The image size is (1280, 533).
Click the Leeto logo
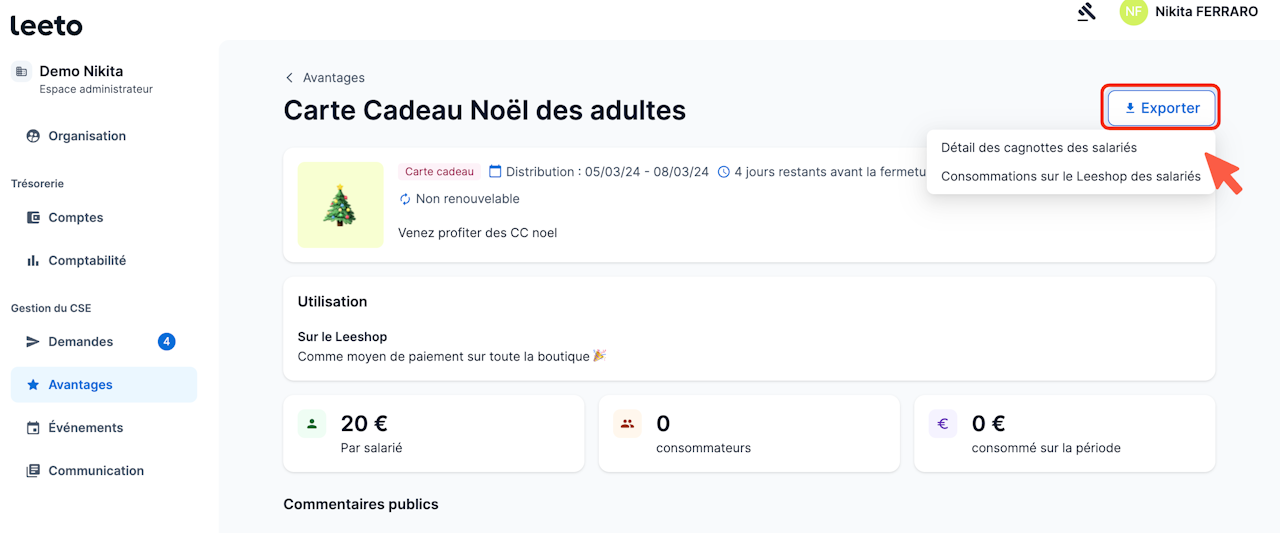[x=46, y=25]
